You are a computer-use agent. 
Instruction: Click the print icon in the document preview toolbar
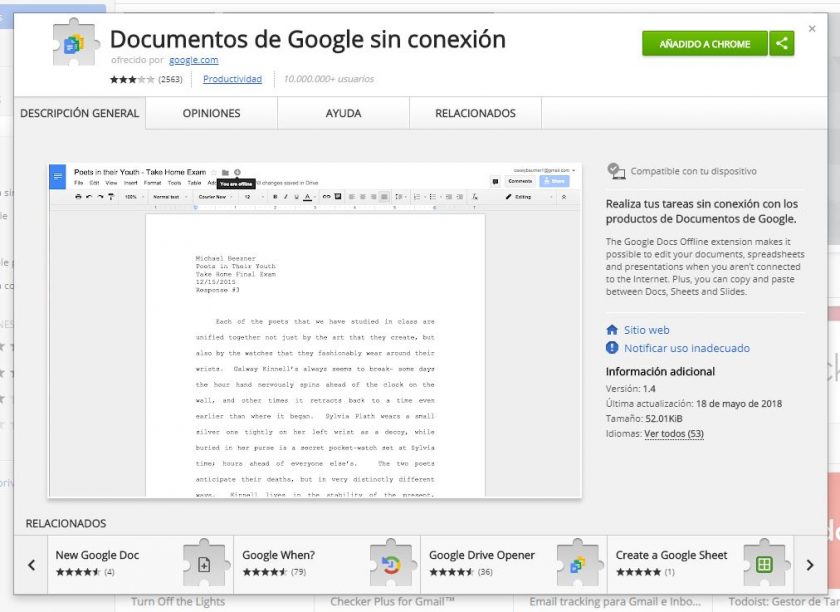[77, 196]
